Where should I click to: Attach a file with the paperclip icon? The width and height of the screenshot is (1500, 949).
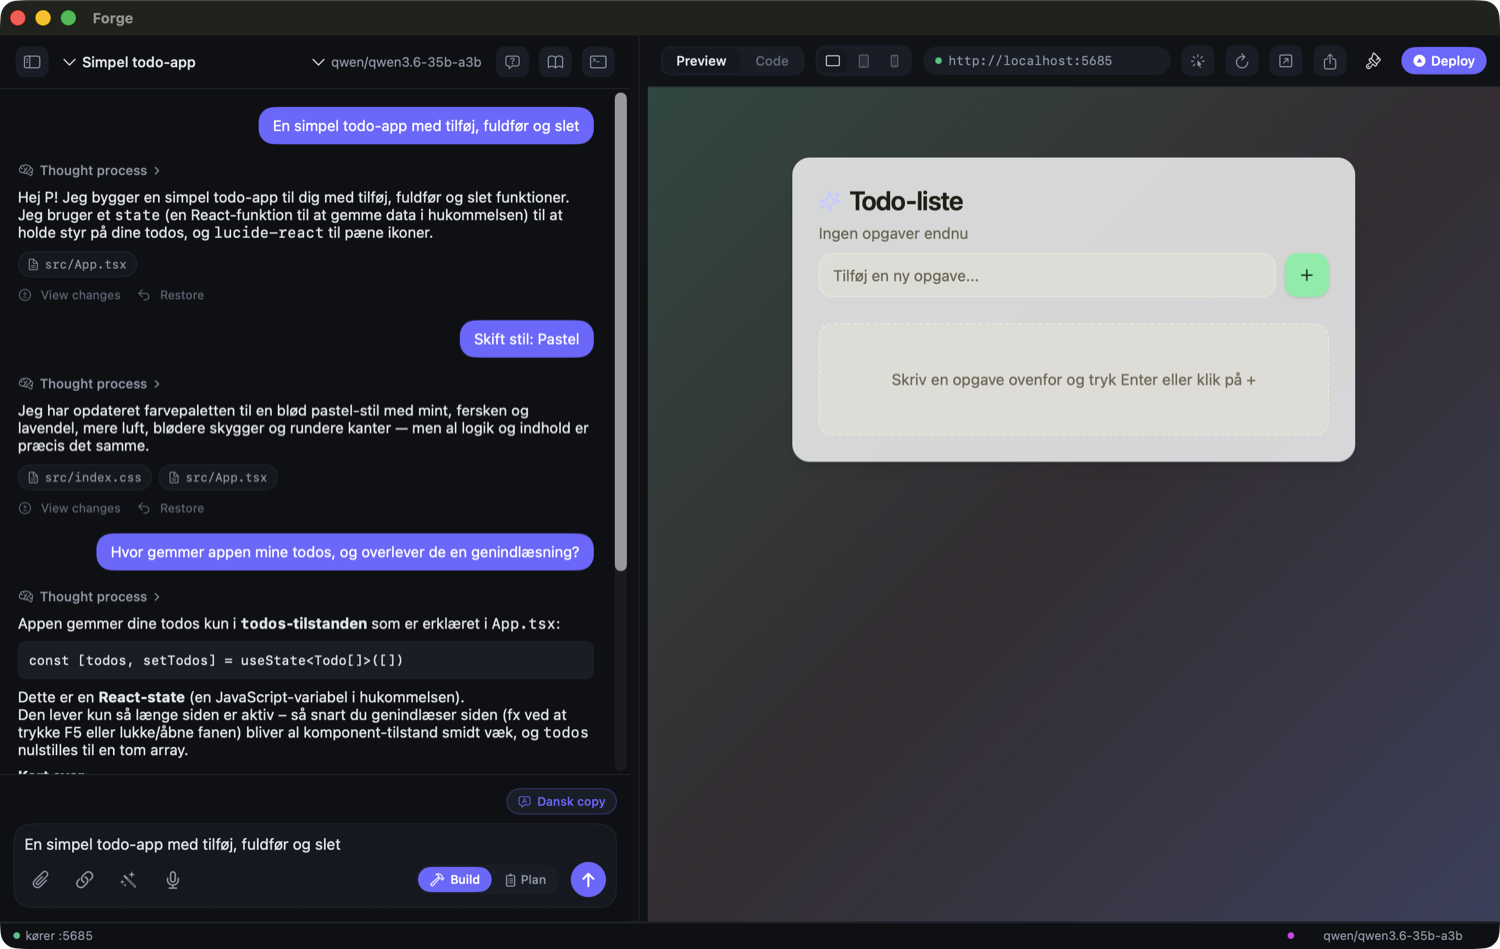40,880
